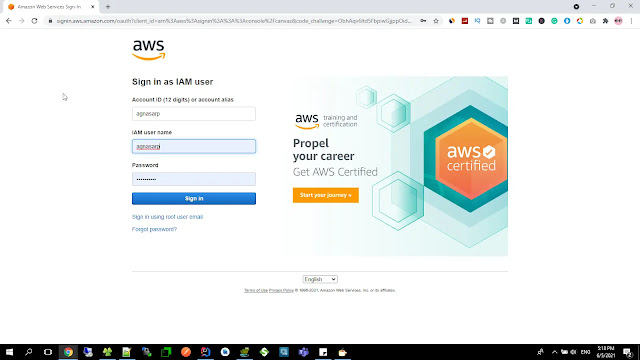
Task: Click the ENG language indicator
Action: pos(585,352)
